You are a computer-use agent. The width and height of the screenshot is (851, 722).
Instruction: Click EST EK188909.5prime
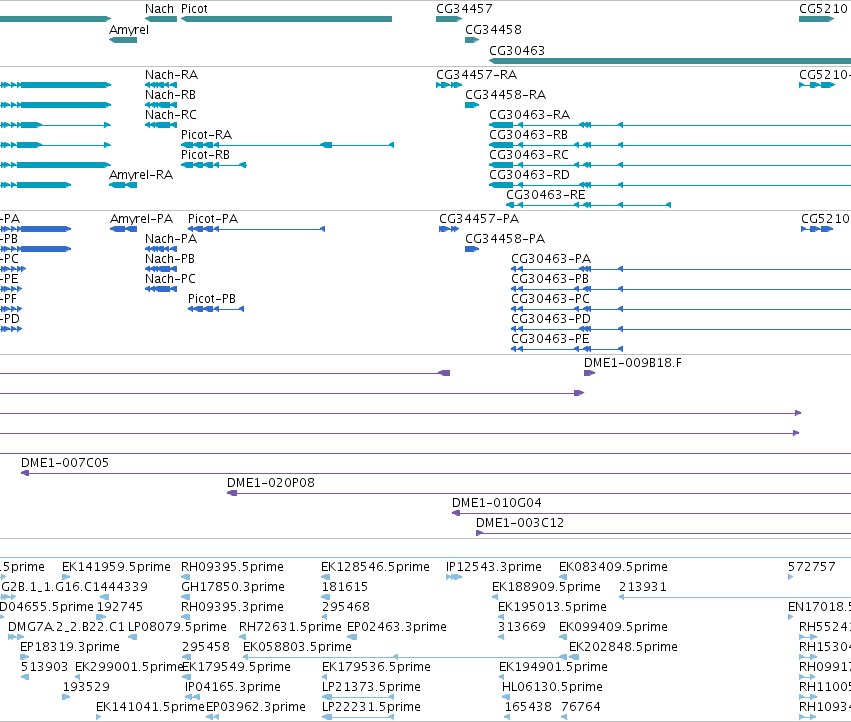tap(546, 587)
